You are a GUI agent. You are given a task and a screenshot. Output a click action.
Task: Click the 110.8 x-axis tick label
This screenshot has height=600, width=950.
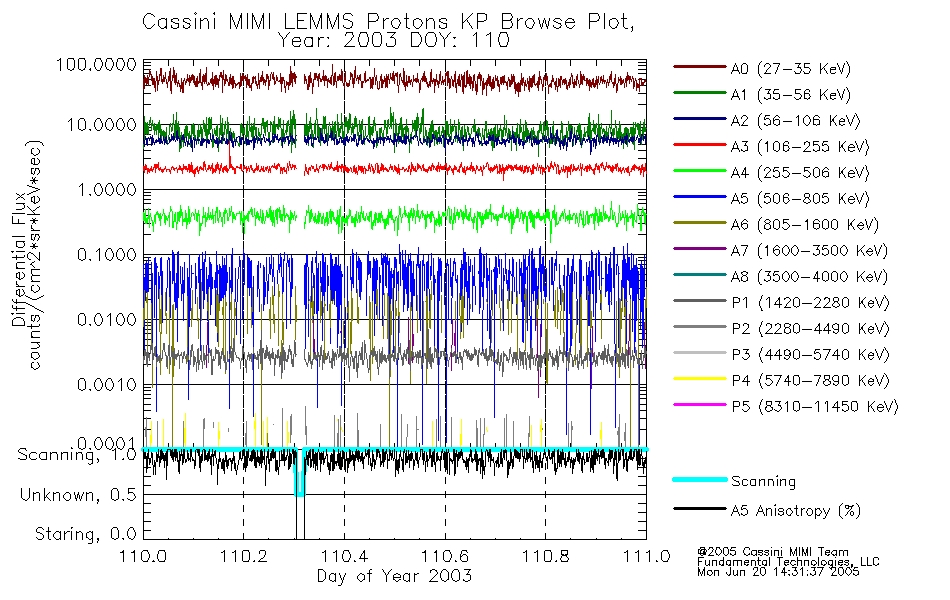(545, 556)
